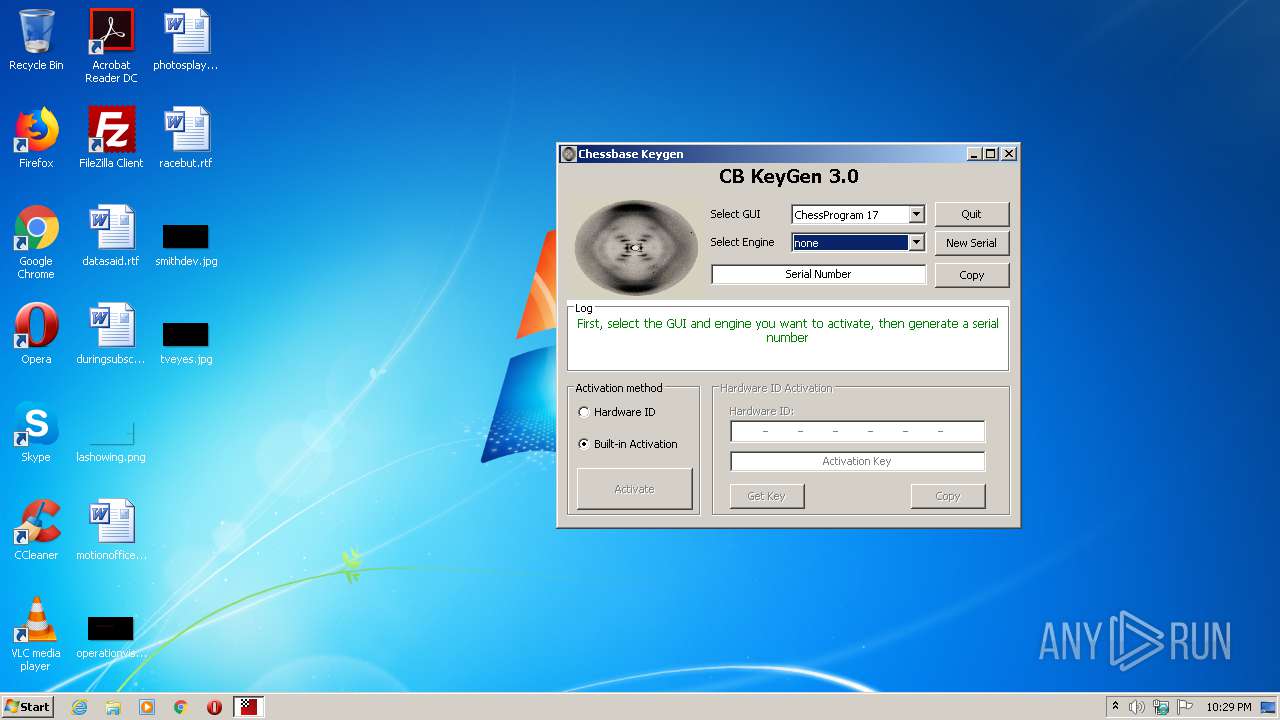Viewport: 1280px width, 720px height.
Task: Open Internet Explorer in taskbar
Action: pyautogui.click(x=79, y=707)
